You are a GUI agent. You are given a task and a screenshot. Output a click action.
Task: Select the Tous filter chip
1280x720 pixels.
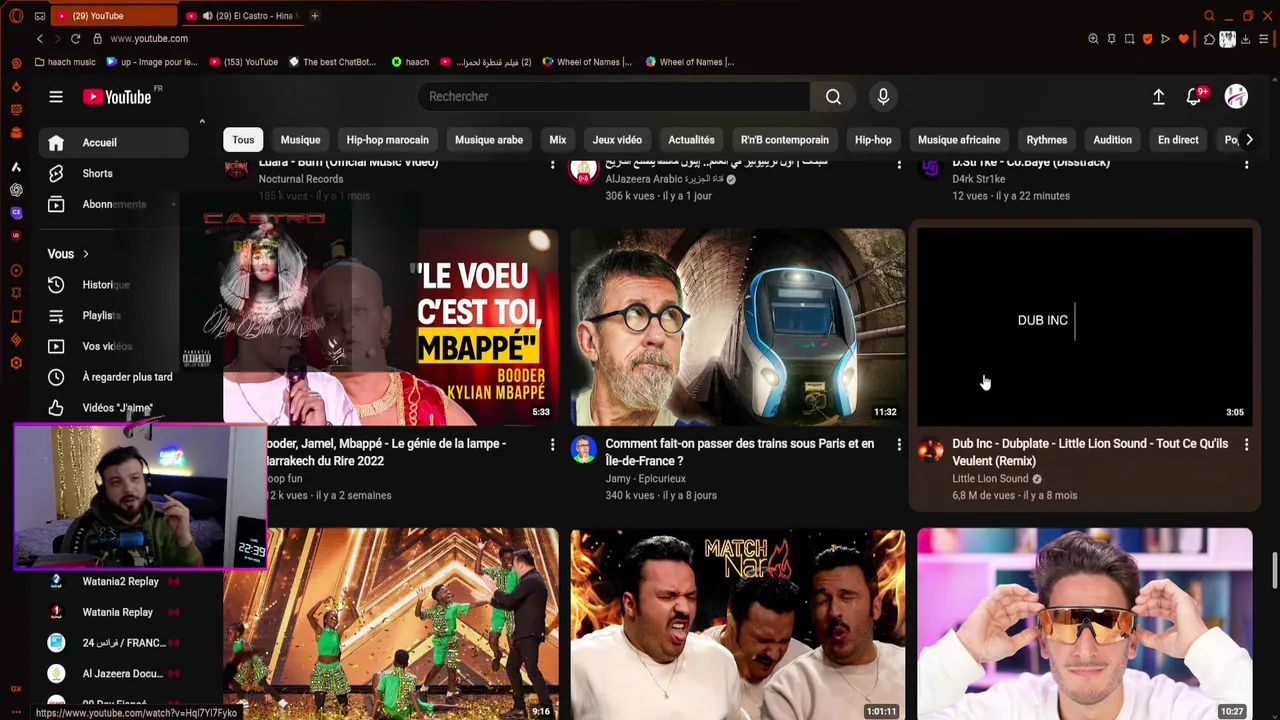(x=243, y=140)
